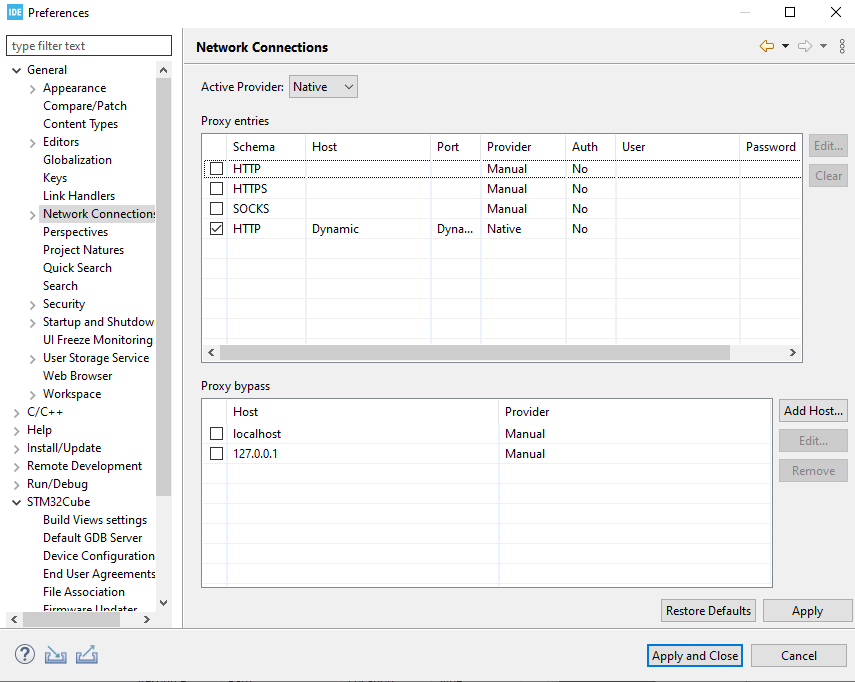Select Content Types in the tree
The width and height of the screenshot is (855, 682).
point(80,124)
